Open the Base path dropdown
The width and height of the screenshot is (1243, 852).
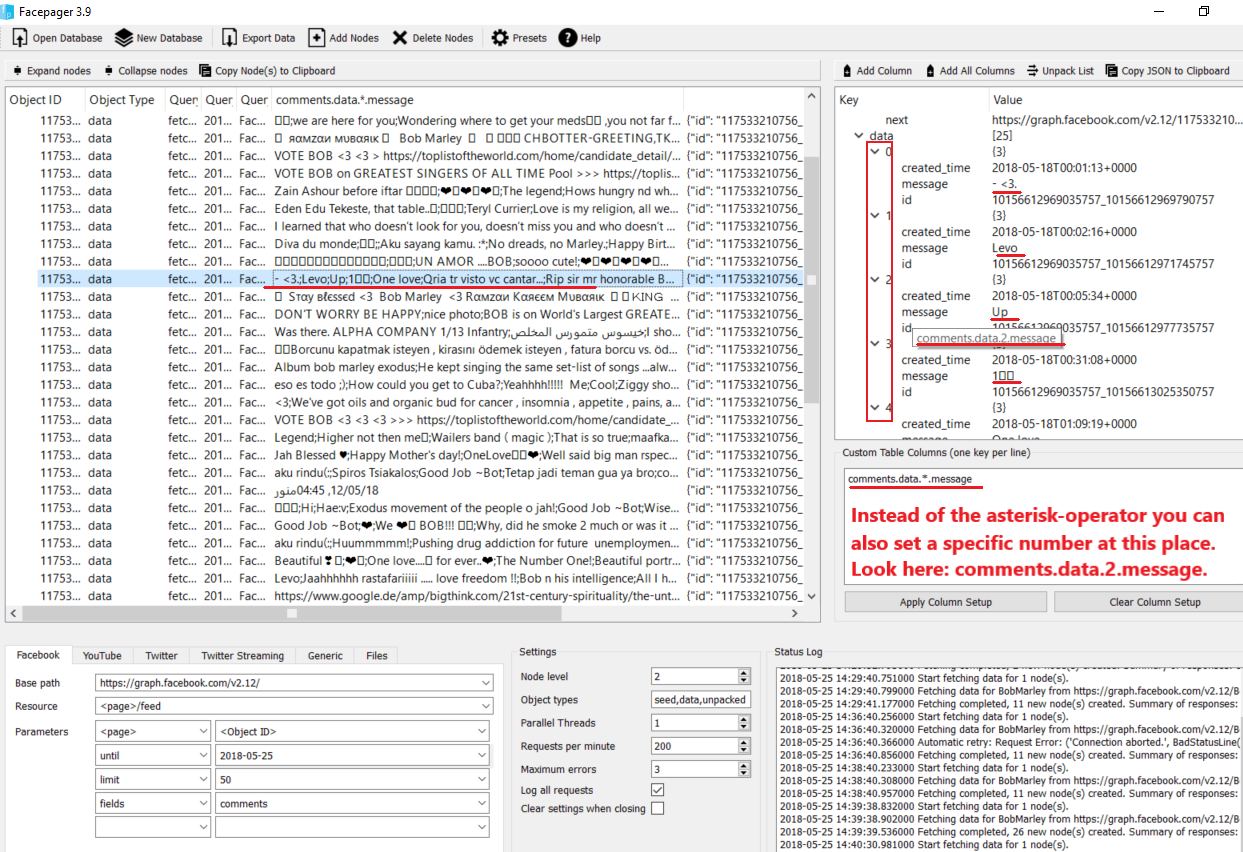(295, 683)
